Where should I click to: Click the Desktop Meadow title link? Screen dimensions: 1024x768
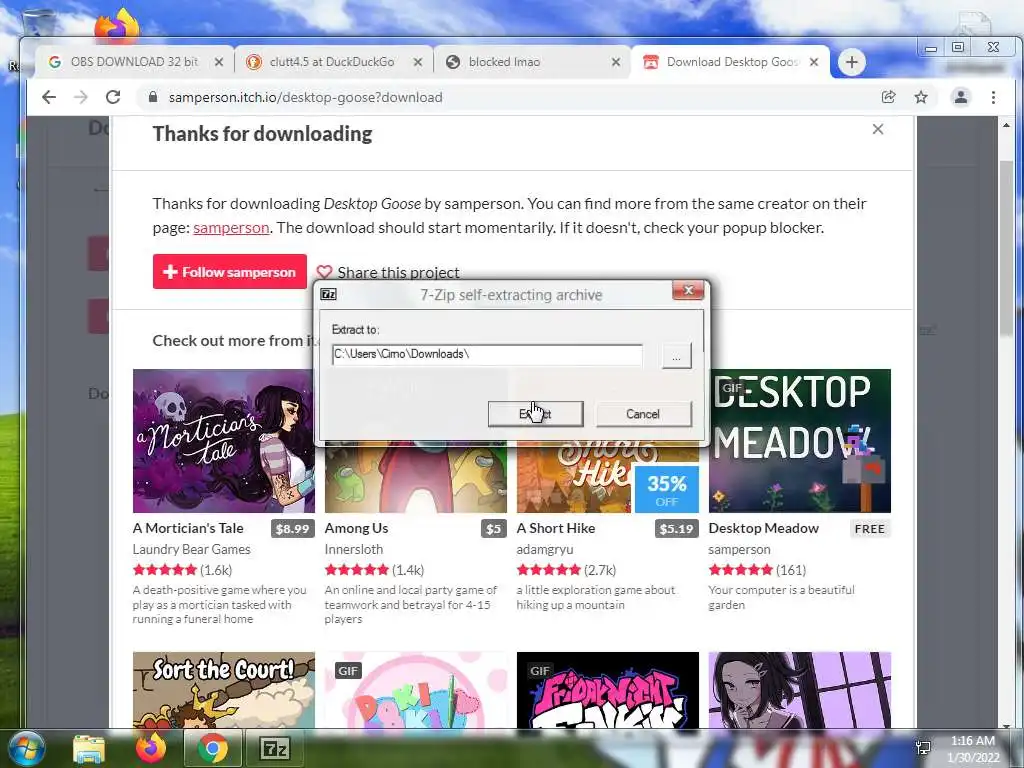point(763,528)
